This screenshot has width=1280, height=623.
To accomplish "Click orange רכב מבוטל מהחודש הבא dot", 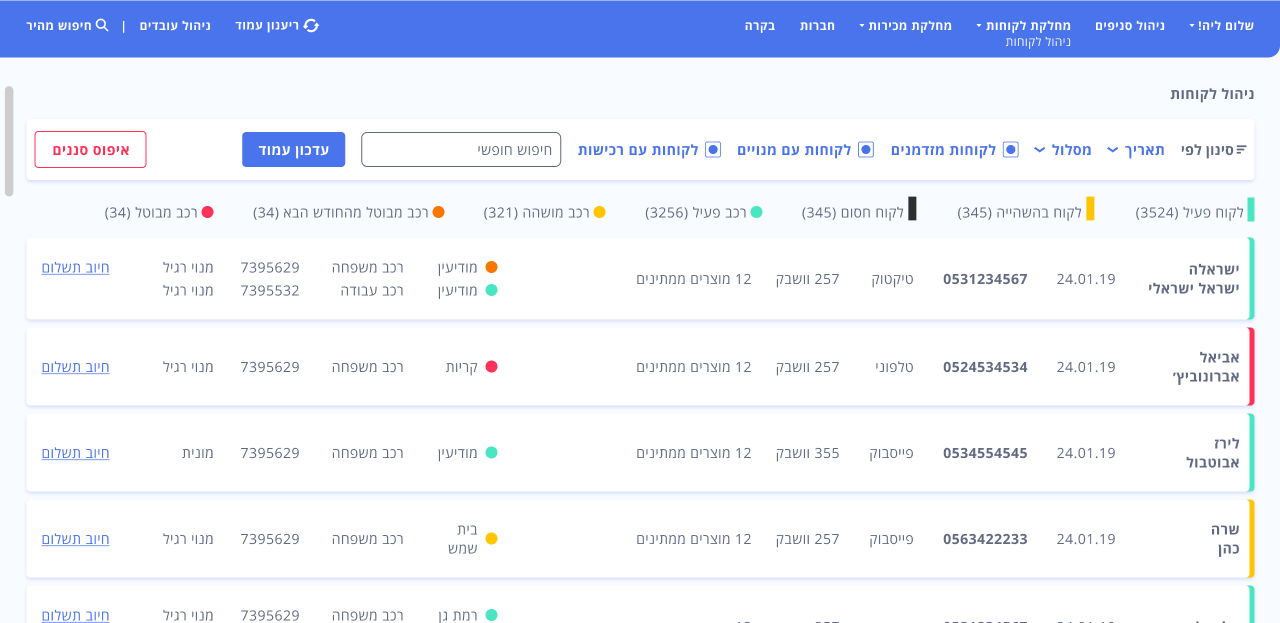I will coord(439,212).
